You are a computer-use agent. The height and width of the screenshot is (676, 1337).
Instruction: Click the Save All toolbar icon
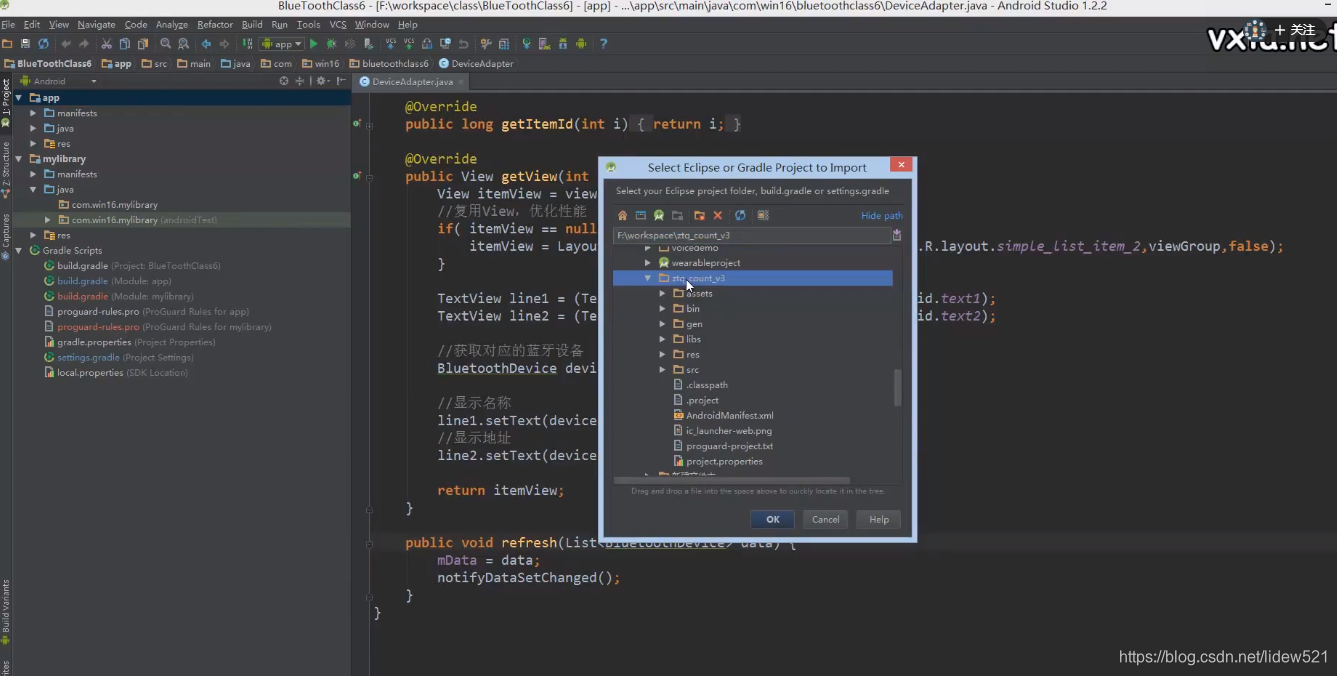click(25, 44)
